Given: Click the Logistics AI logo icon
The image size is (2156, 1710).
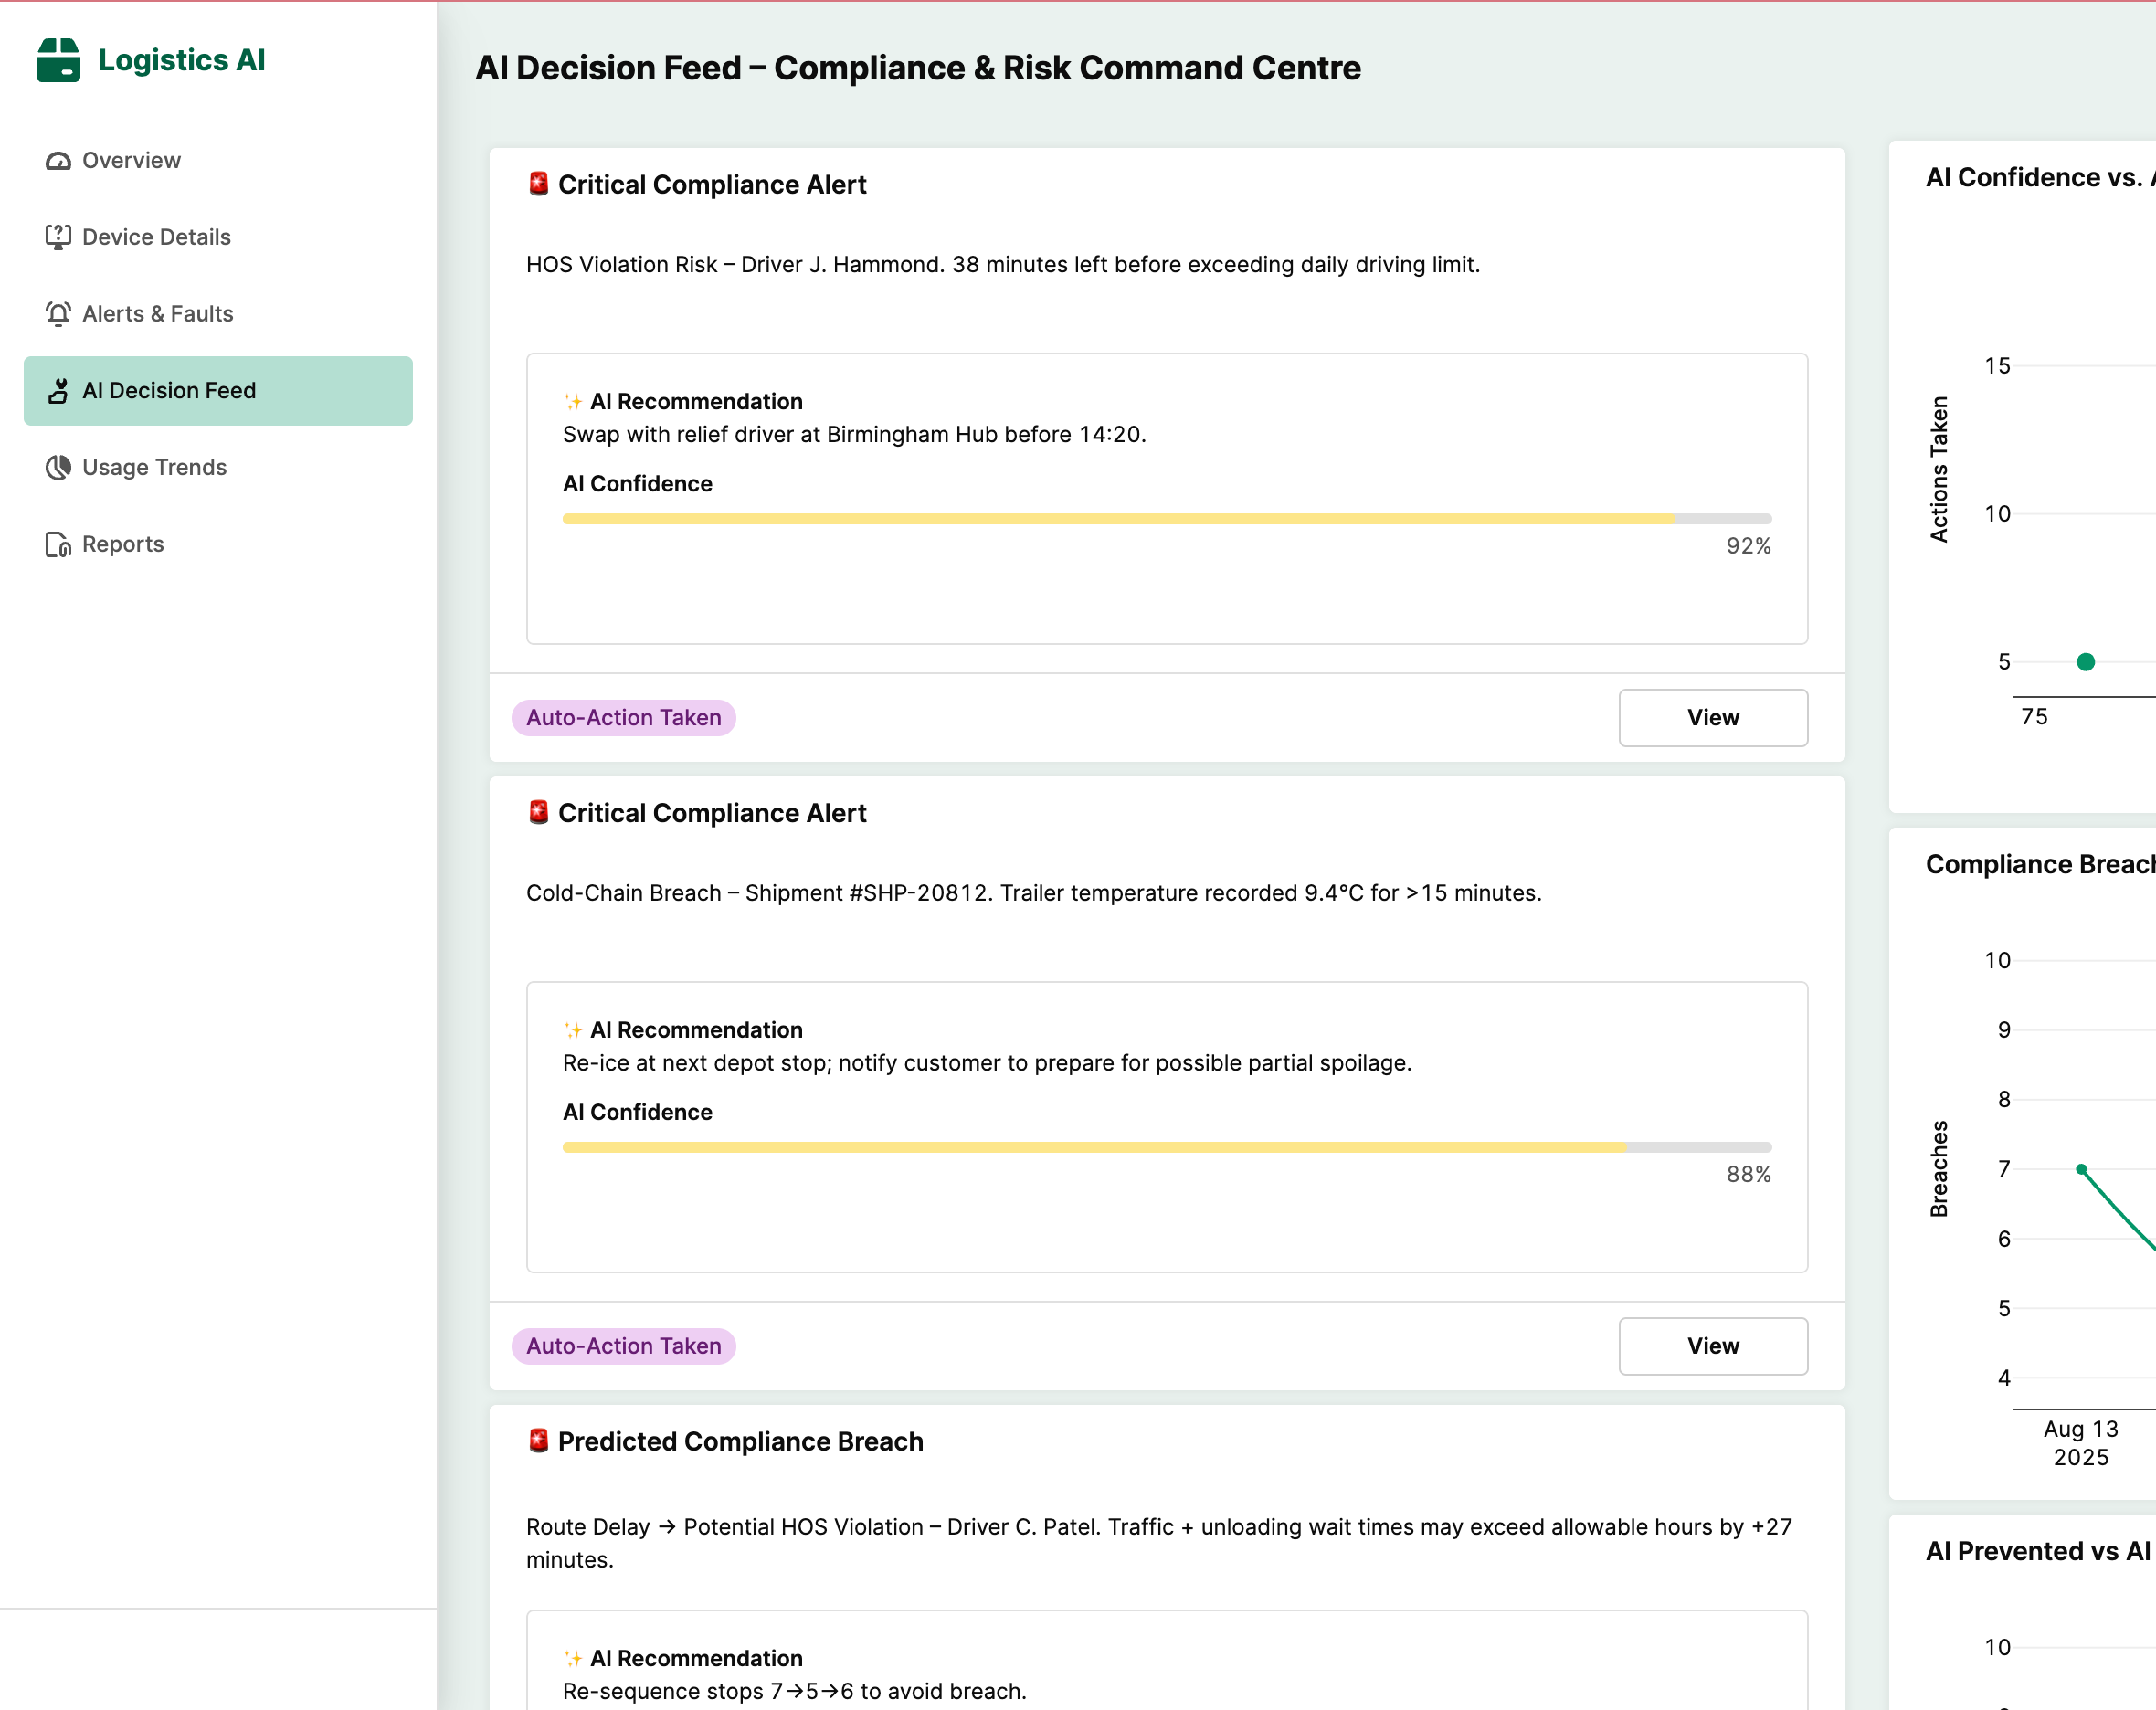Looking at the screenshot, I should click(x=58, y=60).
